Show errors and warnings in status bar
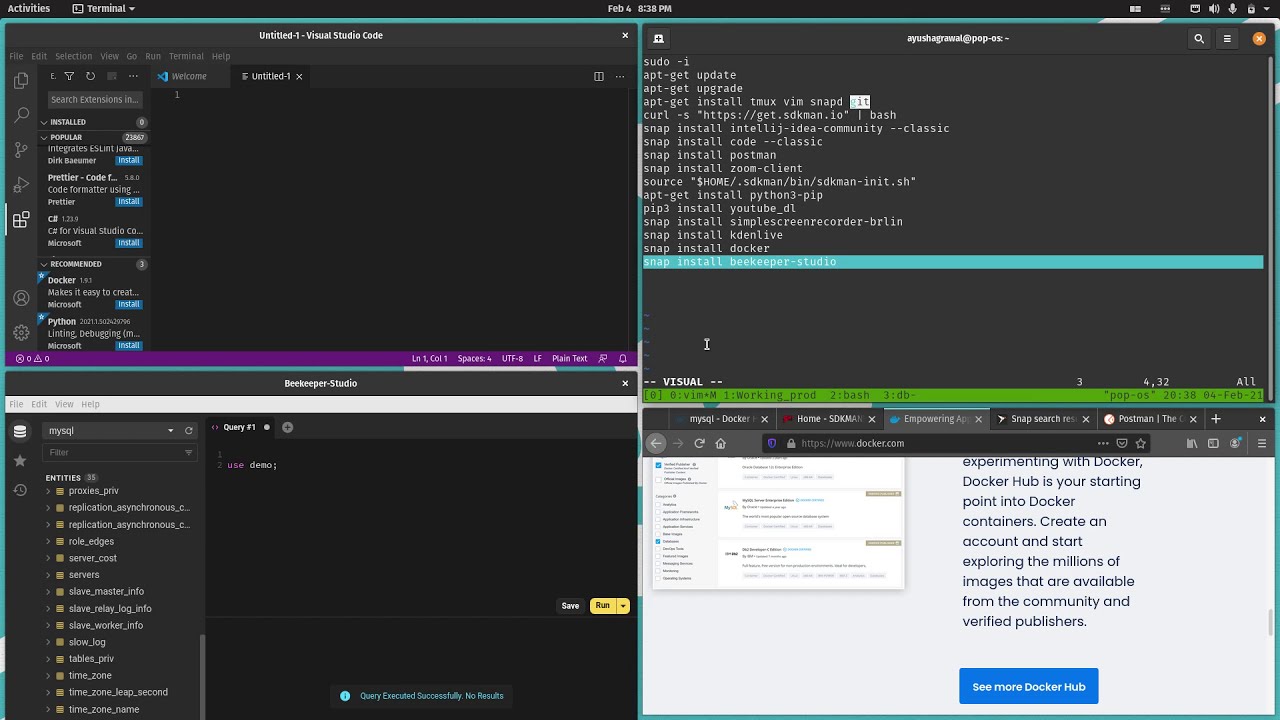The image size is (1280, 720). [x=32, y=358]
